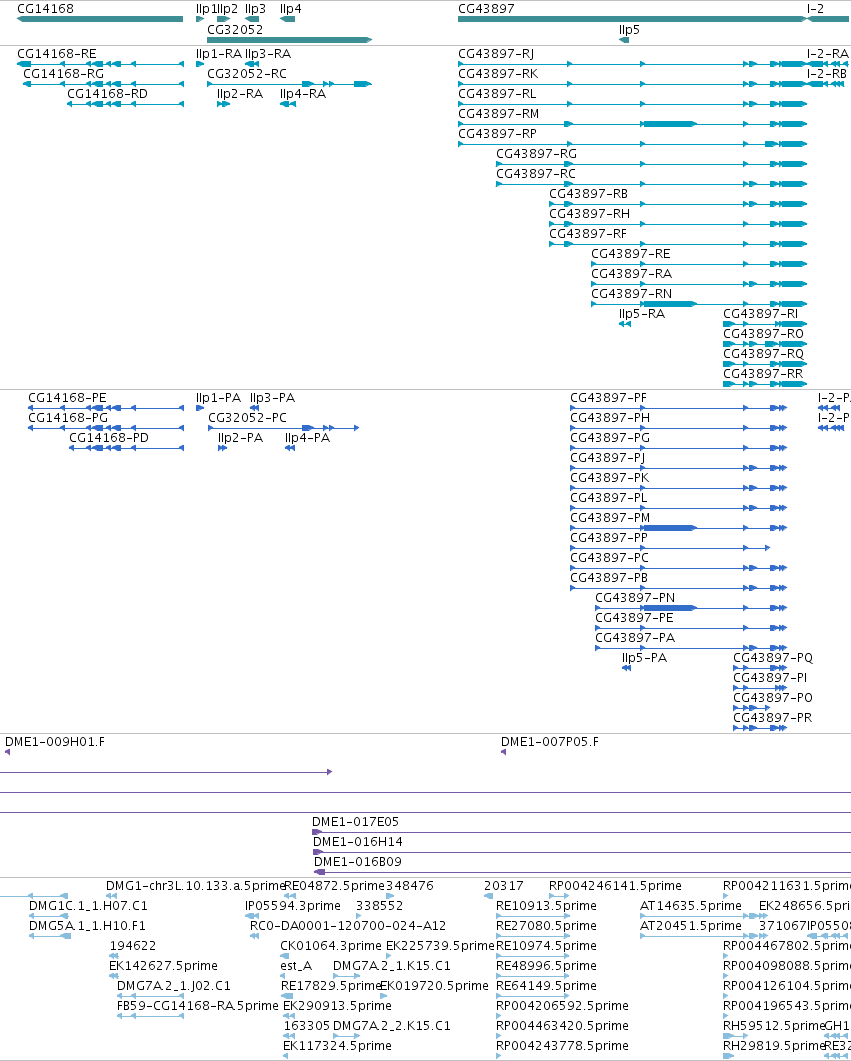Click the EK142627.5prime EST label
Viewport: 851px width, 1061px height.
(x=163, y=966)
